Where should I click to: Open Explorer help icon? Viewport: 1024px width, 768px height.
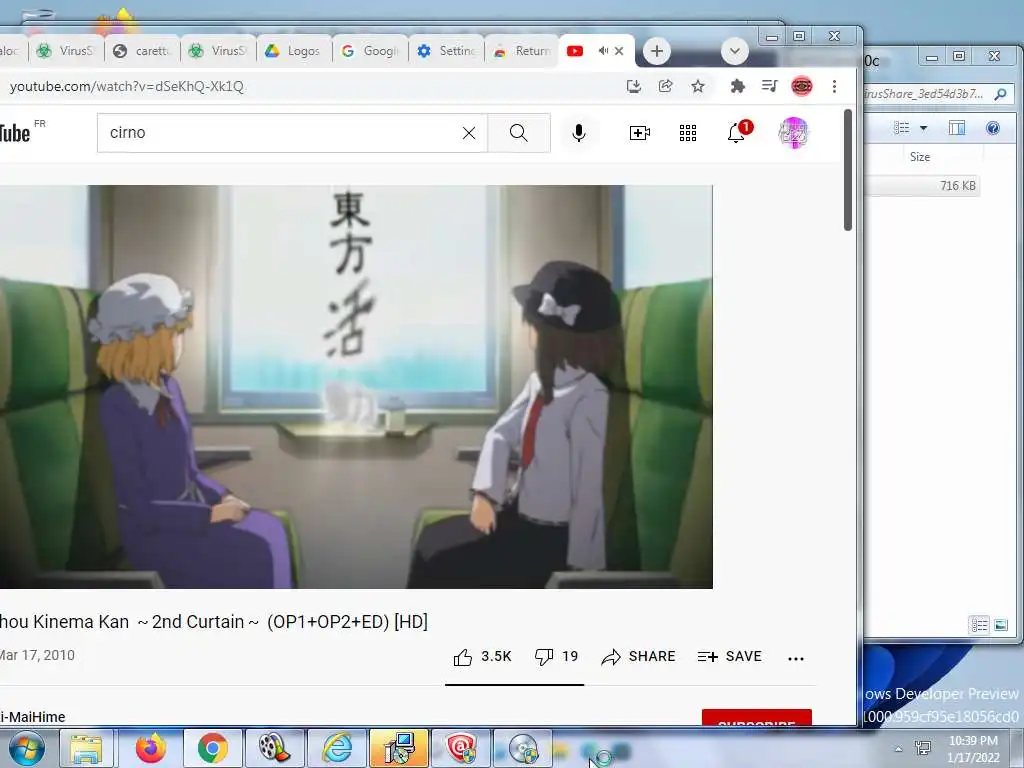coord(993,128)
